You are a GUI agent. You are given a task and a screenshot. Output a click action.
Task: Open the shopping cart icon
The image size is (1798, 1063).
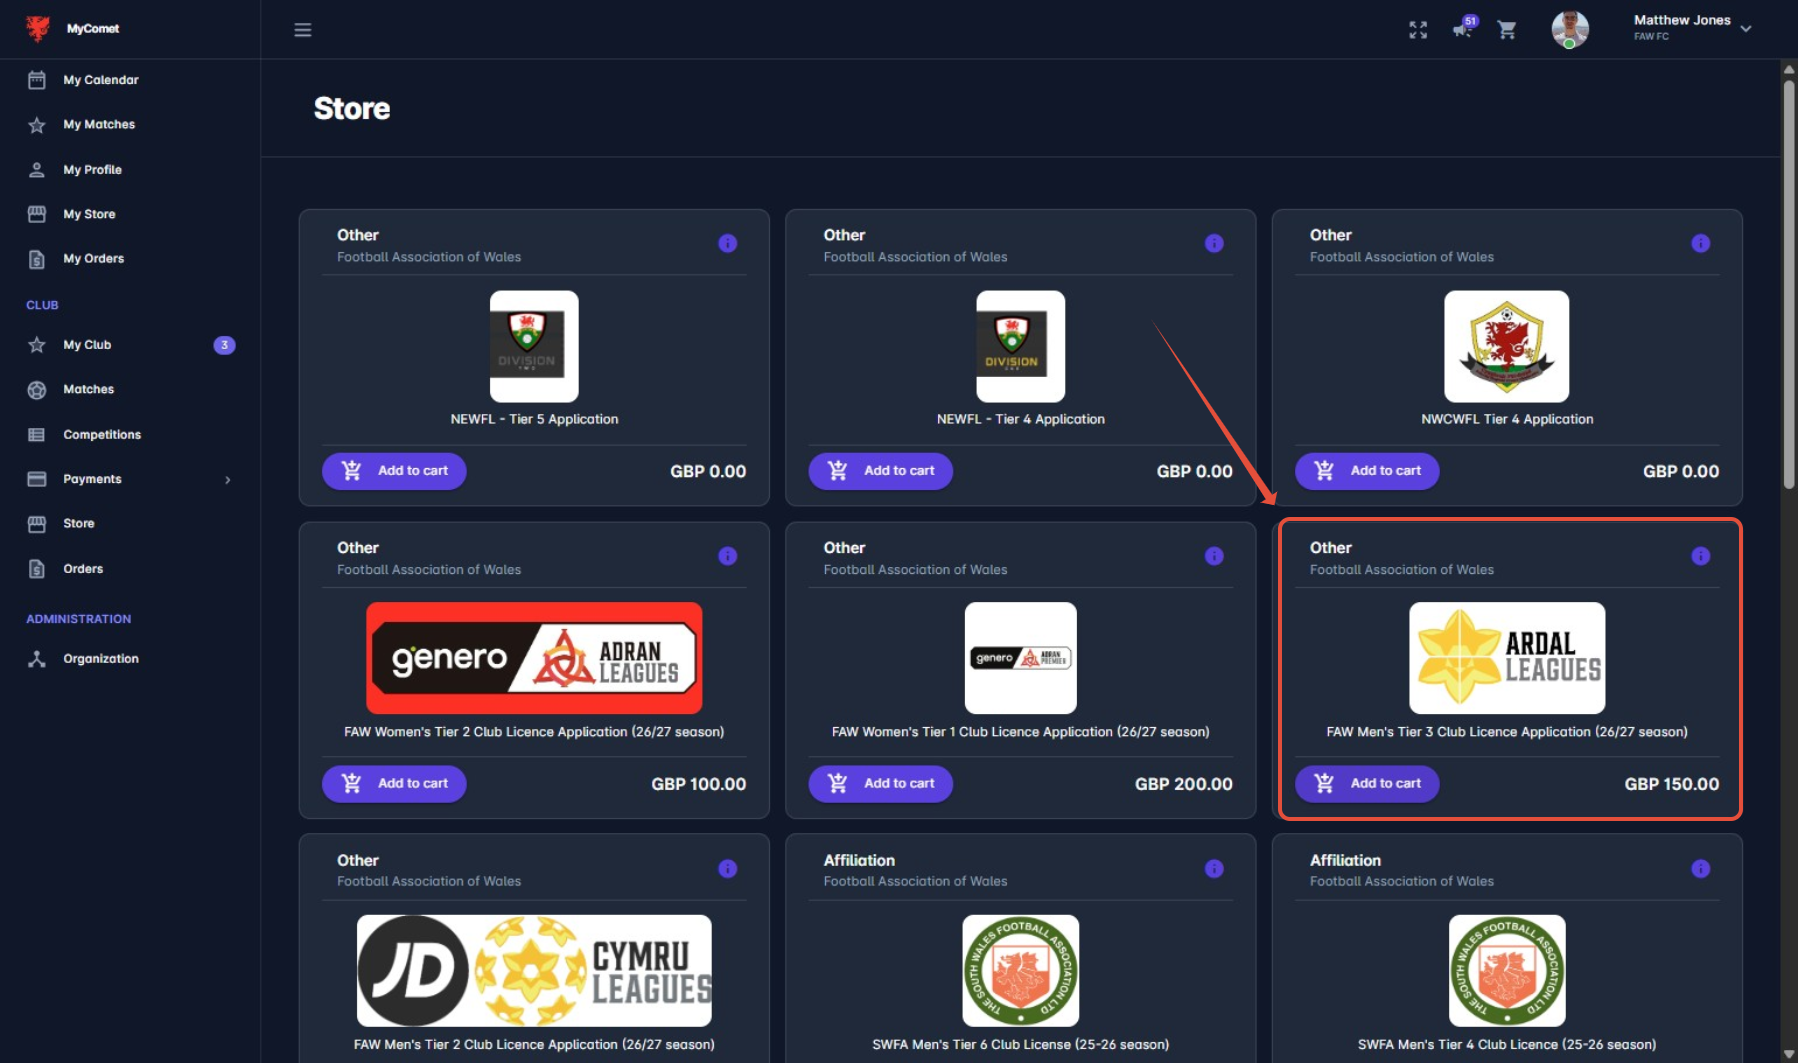[x=1507, y=30]
